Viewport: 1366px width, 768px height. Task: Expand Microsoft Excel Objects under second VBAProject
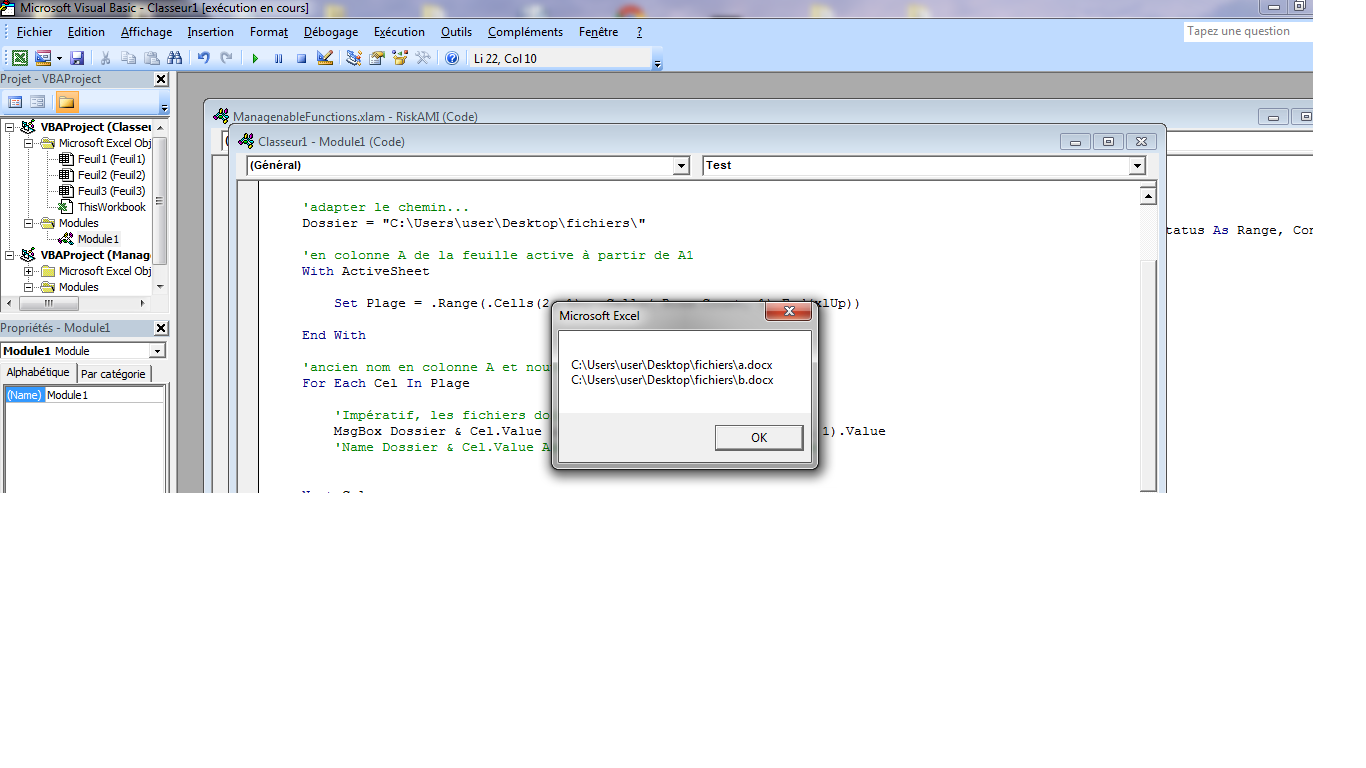[x=28, y=271]
